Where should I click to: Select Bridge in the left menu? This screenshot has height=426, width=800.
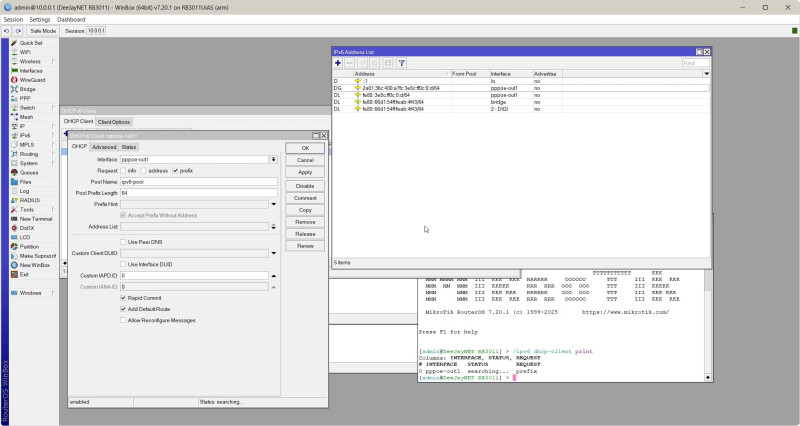point(27,89)
